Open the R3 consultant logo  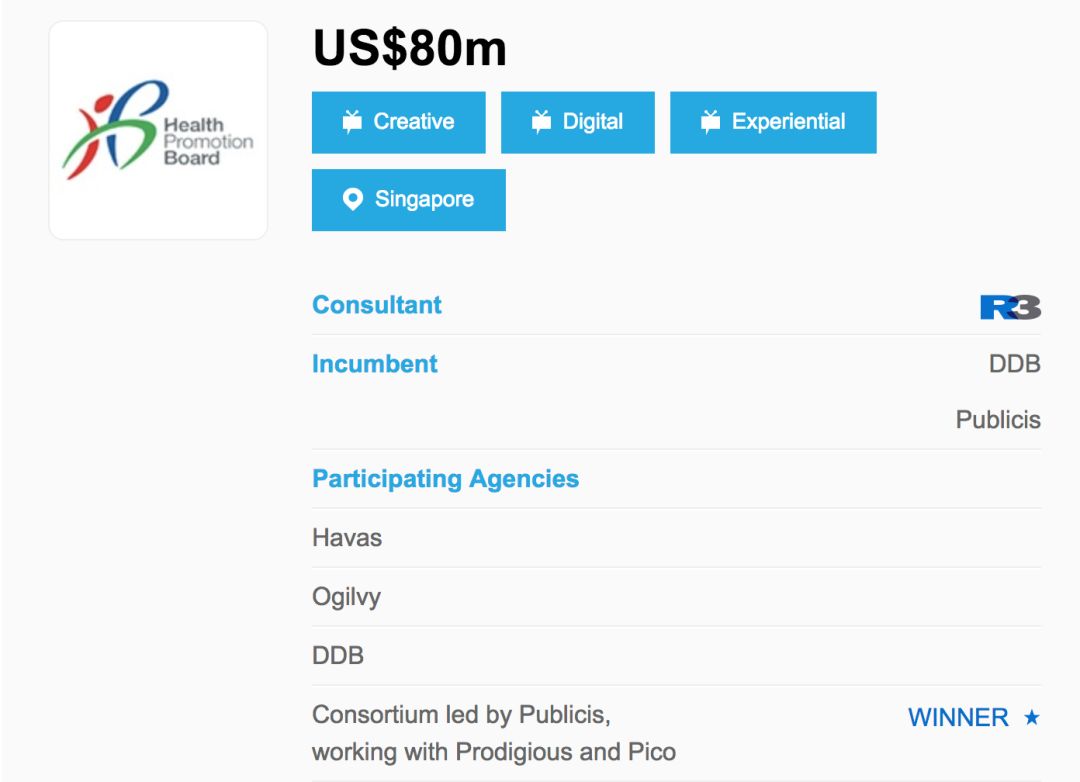(x=1010, y=307)
